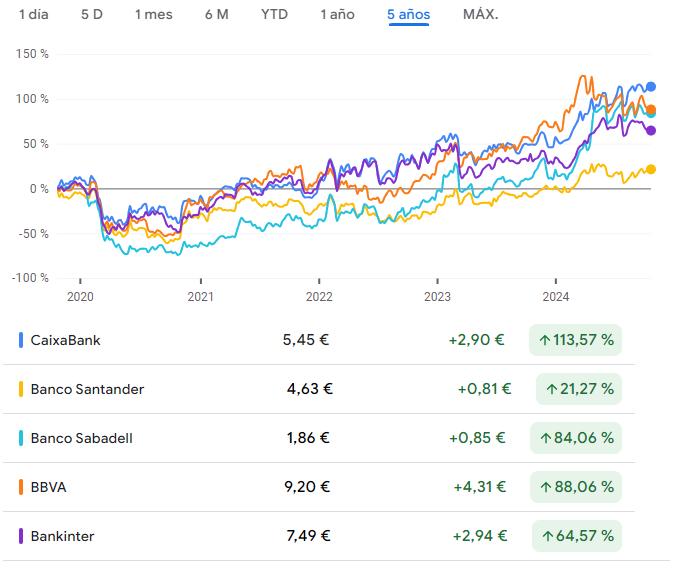Select the YTD range tab
Viewport: 673px width, 576px height.
tap(274, 14)
